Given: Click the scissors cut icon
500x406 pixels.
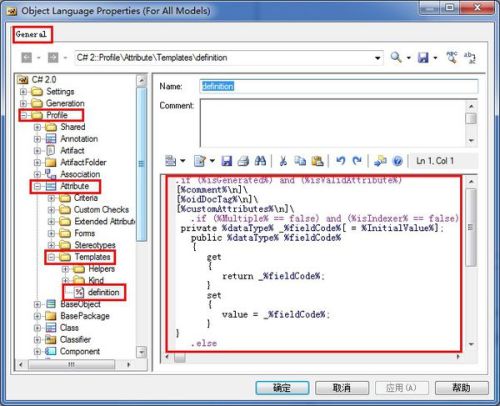Looking at the screenshot, I should (283, 161).
